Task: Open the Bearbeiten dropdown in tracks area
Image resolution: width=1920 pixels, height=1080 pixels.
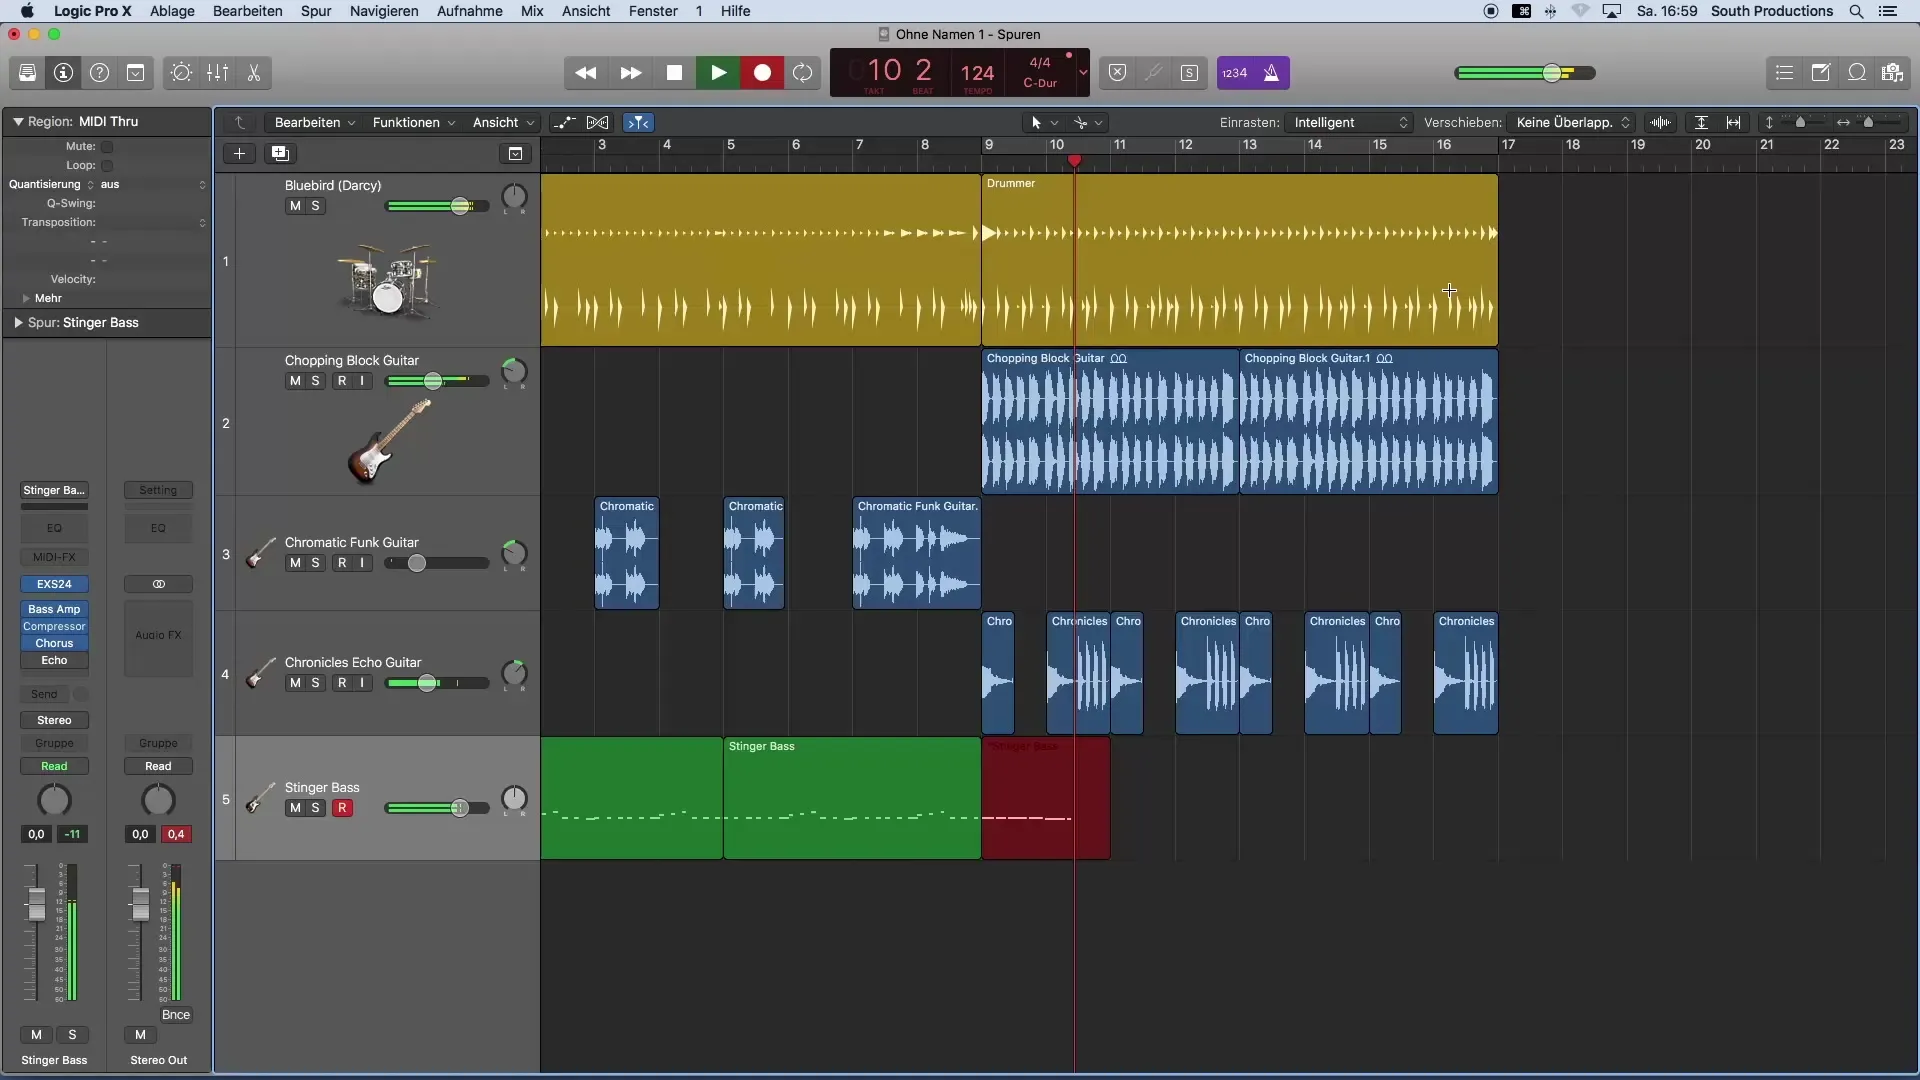Action: tap(314, 122)
